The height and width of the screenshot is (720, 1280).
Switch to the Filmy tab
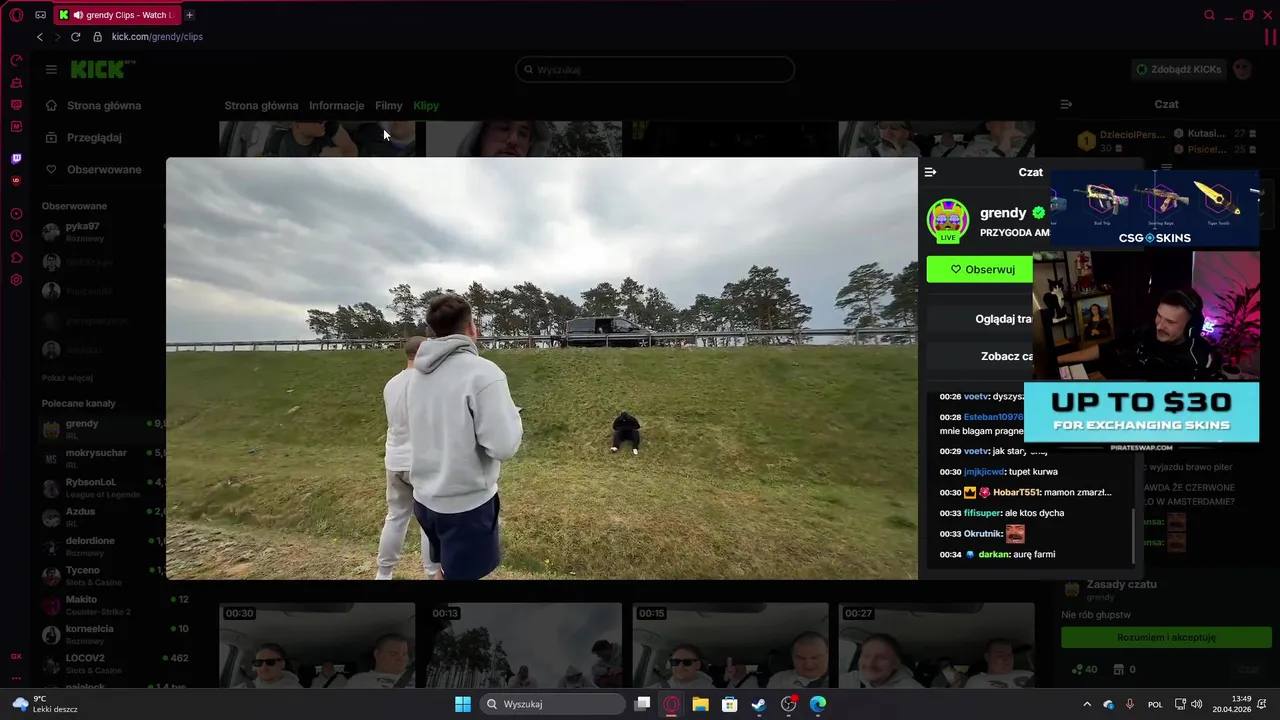coord(389,105)
